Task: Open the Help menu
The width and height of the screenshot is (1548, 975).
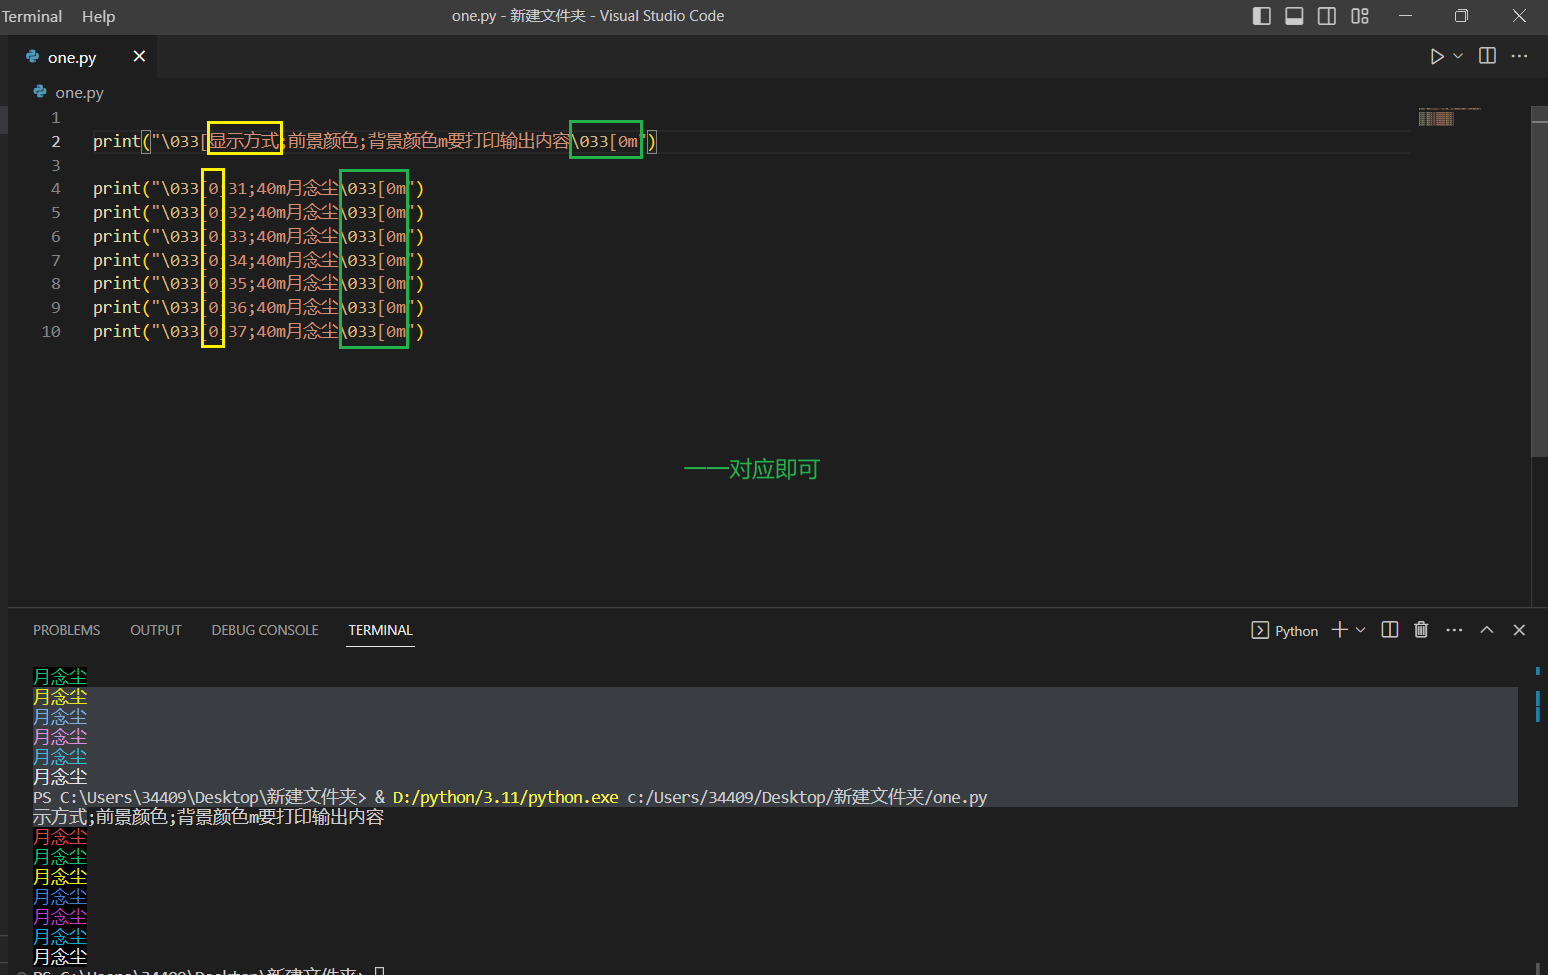Action: [98, 16]
